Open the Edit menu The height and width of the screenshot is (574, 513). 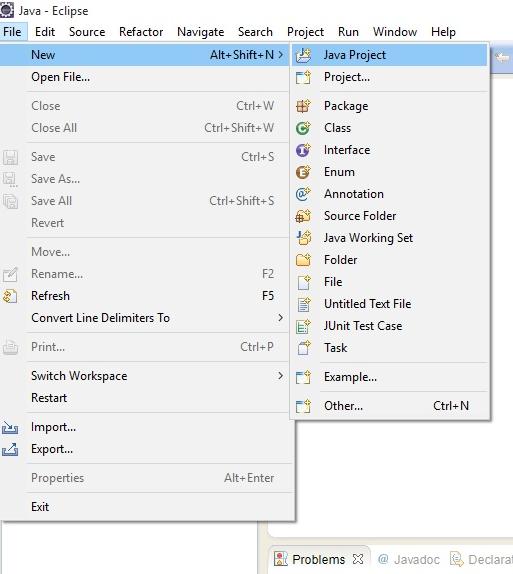(45, 32)
